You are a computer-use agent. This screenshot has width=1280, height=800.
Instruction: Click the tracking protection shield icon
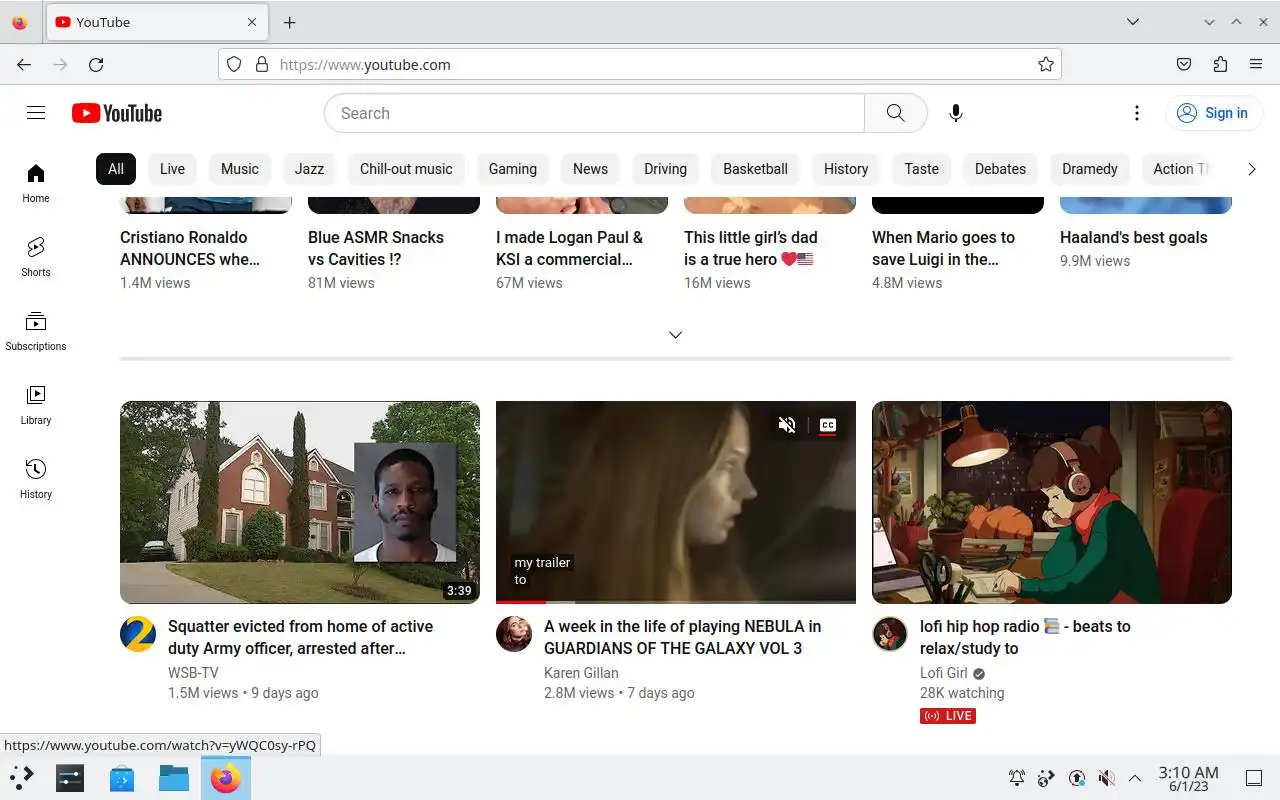point(234,64)
